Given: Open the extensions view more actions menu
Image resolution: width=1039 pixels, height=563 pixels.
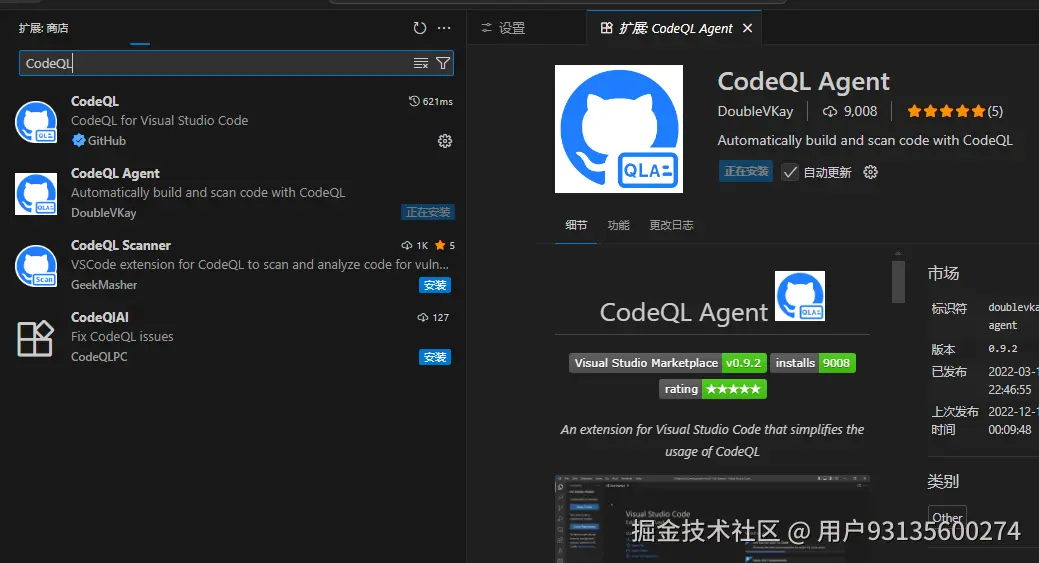Looking at the screenshot, I should point(444,28).
